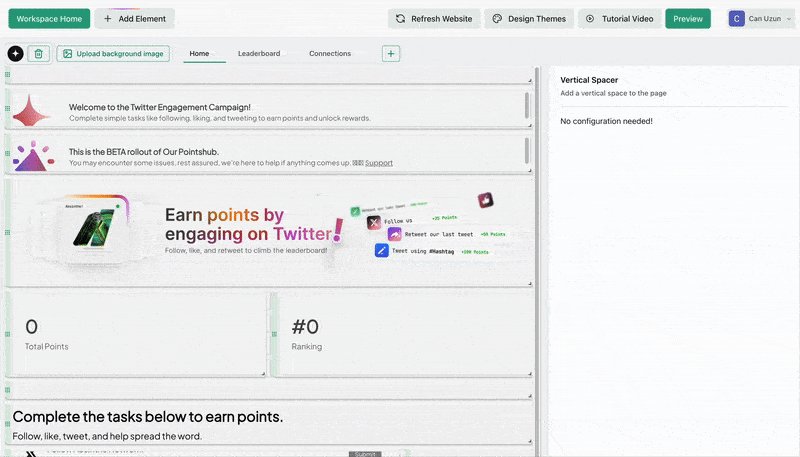Click the Add Element button
The height and width of the screenshot is (457, 800).
pyautogui.click(x=135, y=19)
